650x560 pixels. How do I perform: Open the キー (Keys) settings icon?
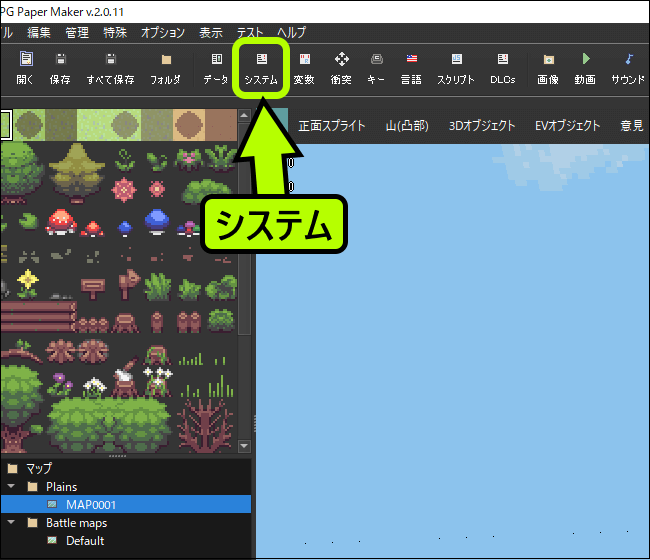pyautogui.click(x=377, y=68)
